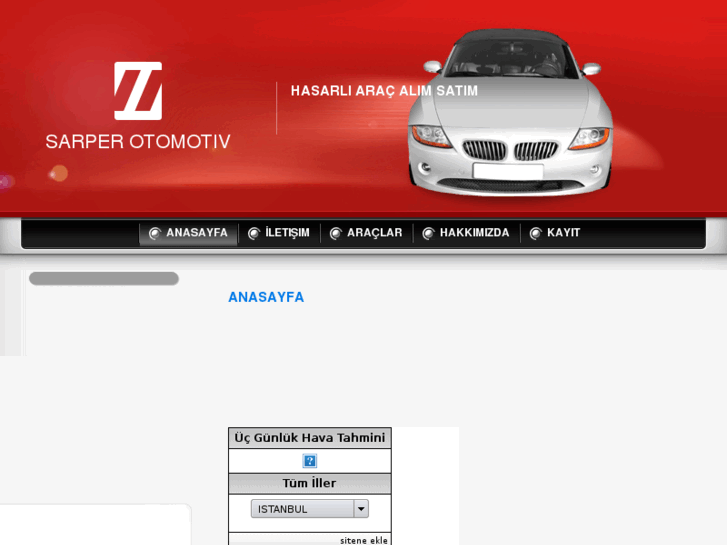Click the 'Üç Günlük Hava Tahmini' header
Screen dimensions: 727x545
click(x=310, y=438)
